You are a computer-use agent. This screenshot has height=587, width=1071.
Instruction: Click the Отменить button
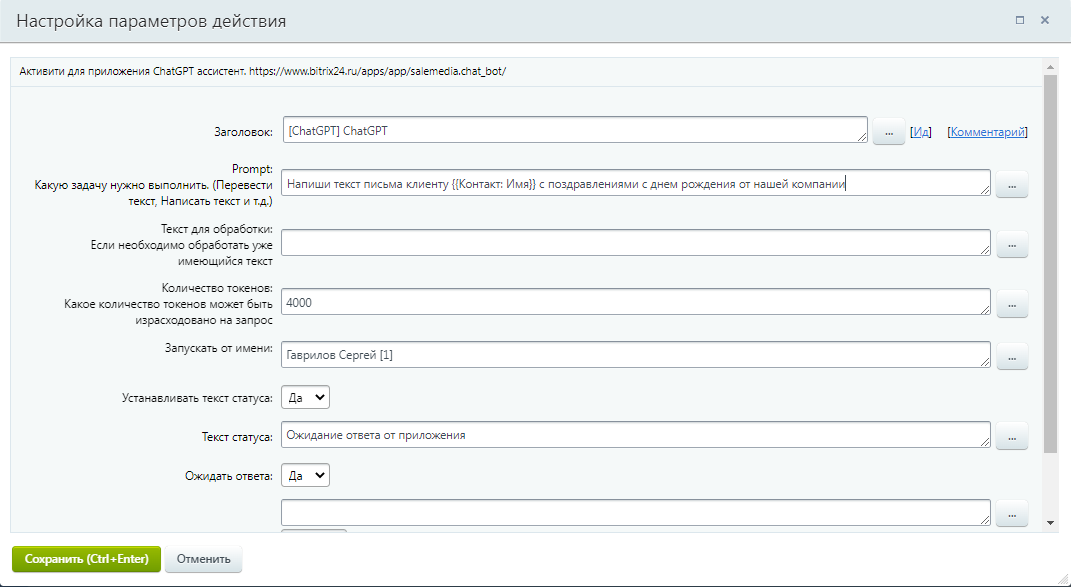click(203, 559)
